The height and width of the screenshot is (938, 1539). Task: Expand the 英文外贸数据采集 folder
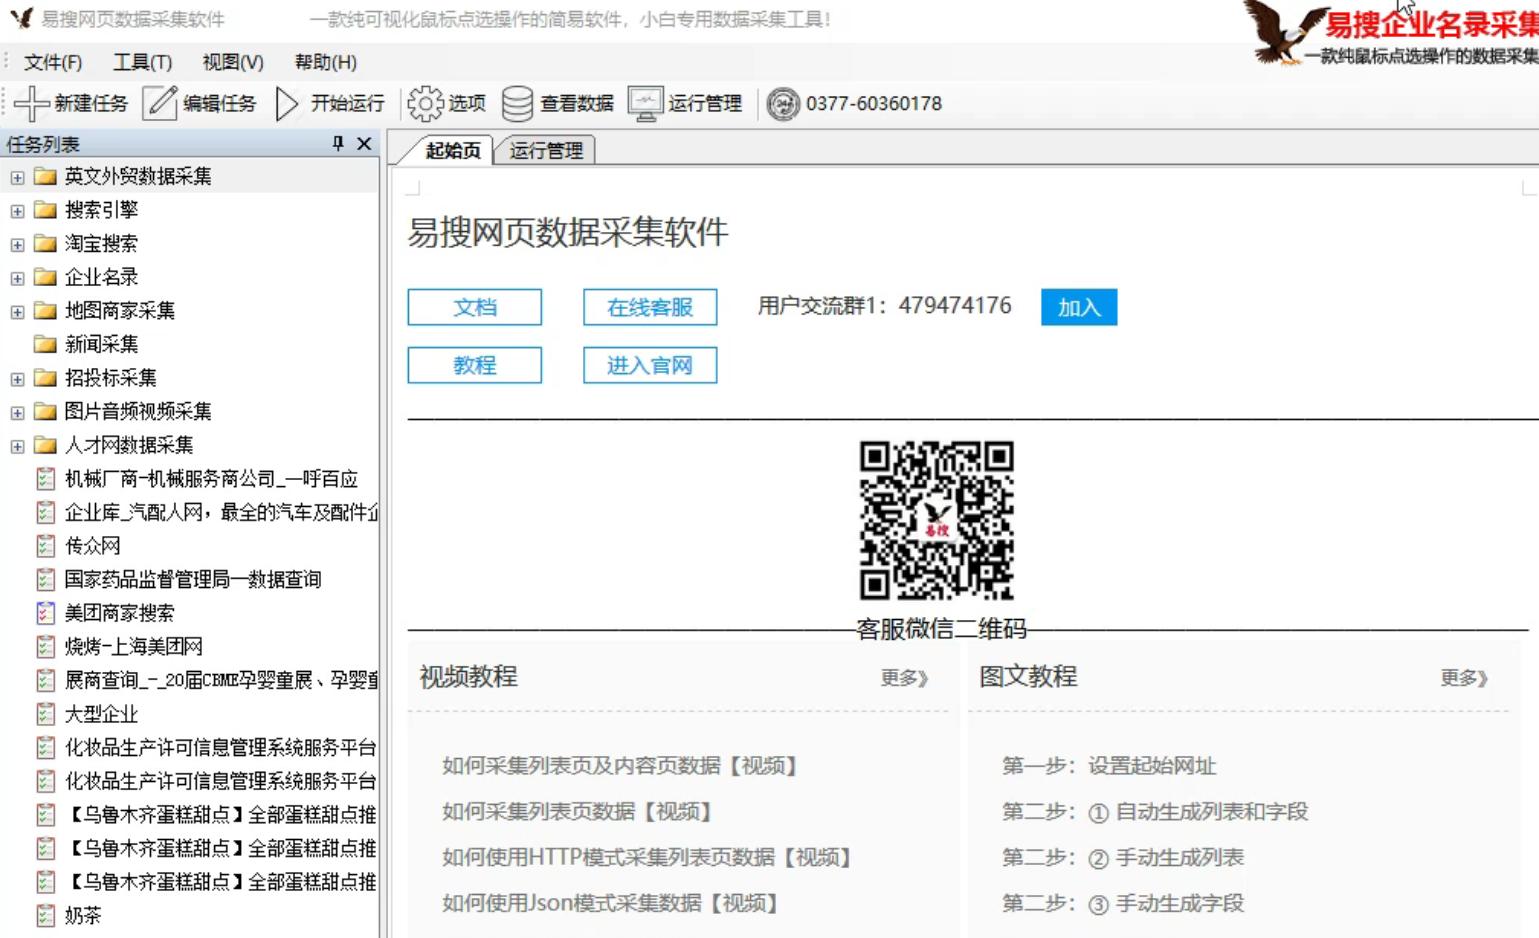[17, 178]
